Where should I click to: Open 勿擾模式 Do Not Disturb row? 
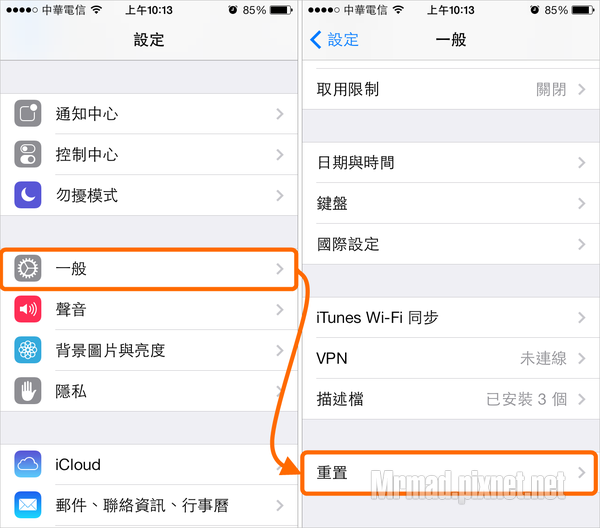(149, 195)
